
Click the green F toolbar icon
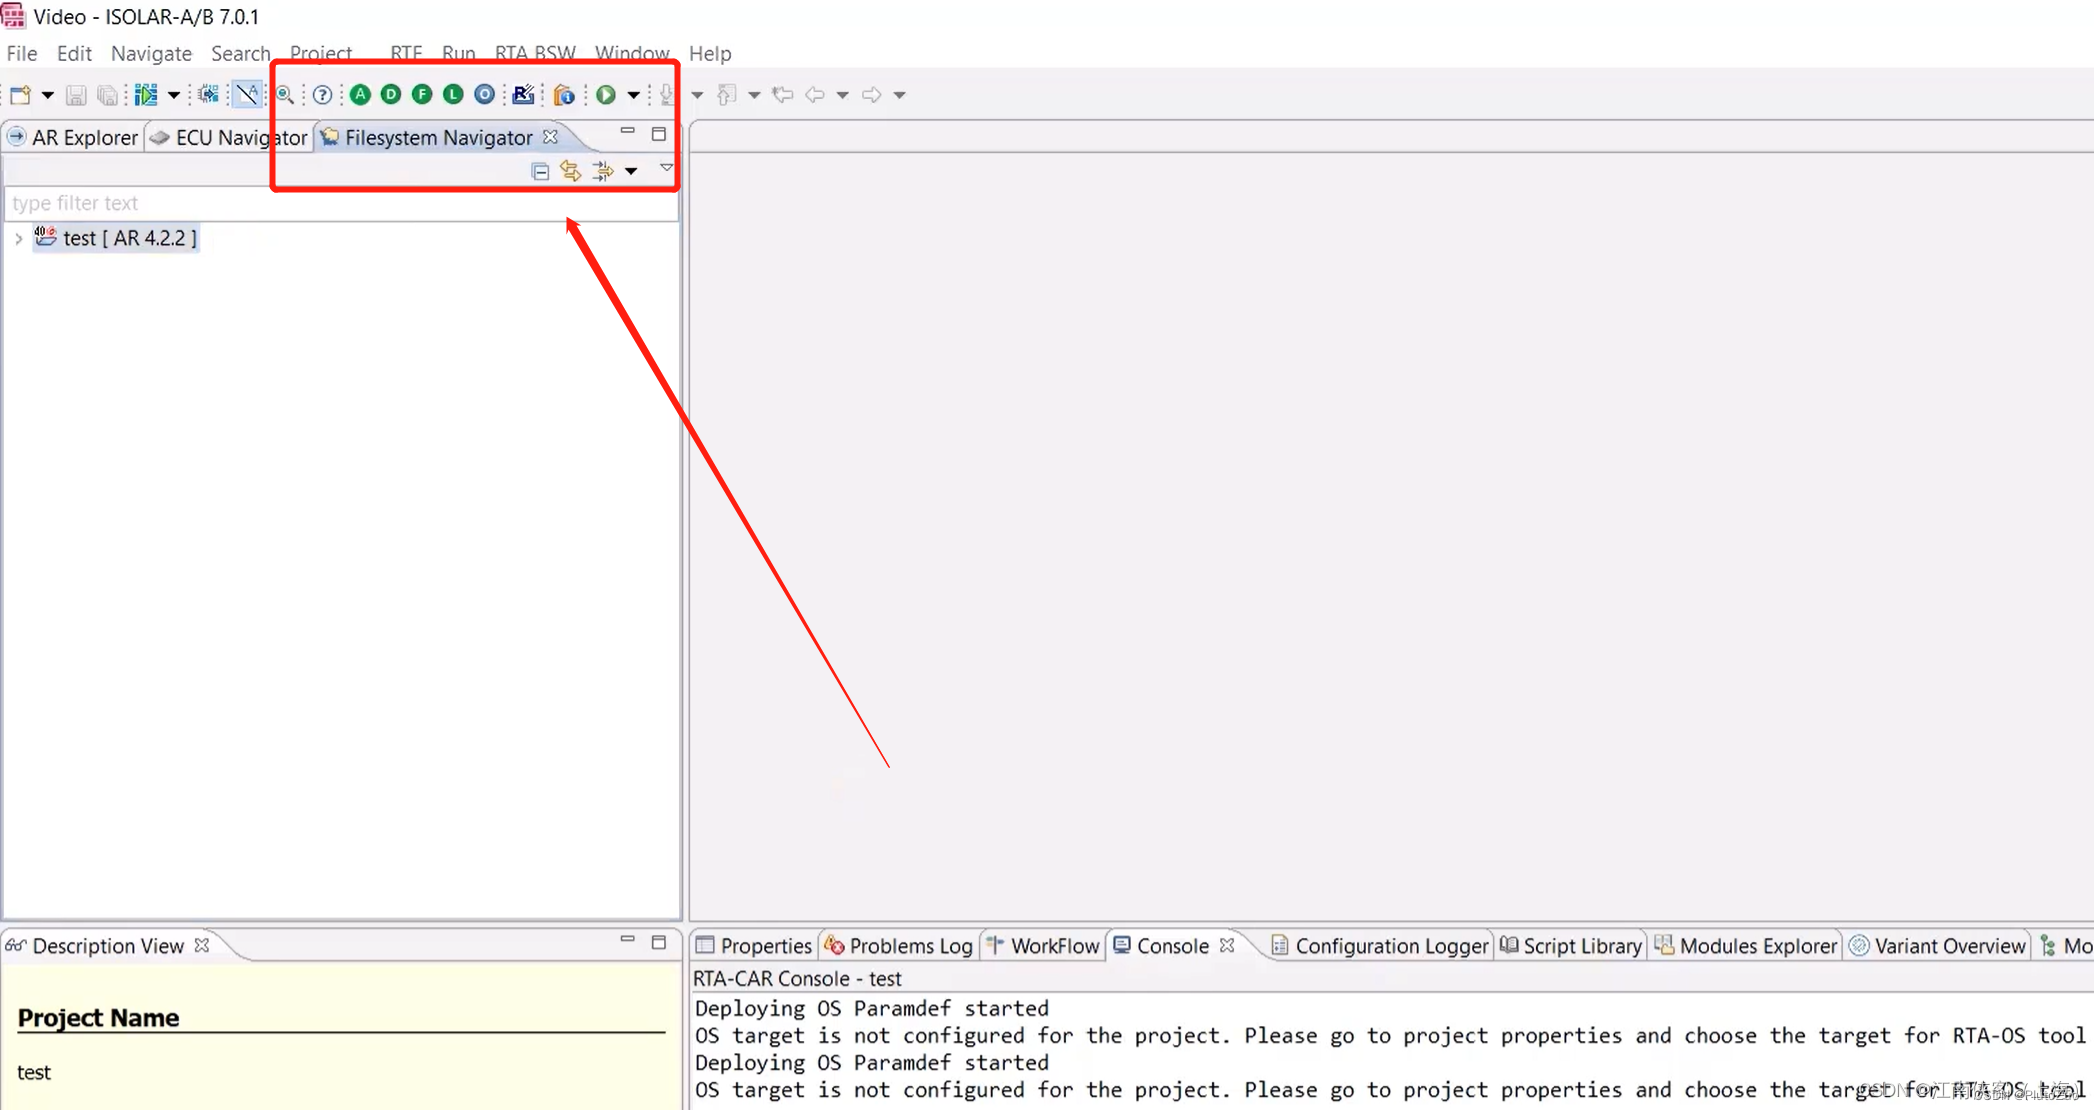[x=422, y=94]
